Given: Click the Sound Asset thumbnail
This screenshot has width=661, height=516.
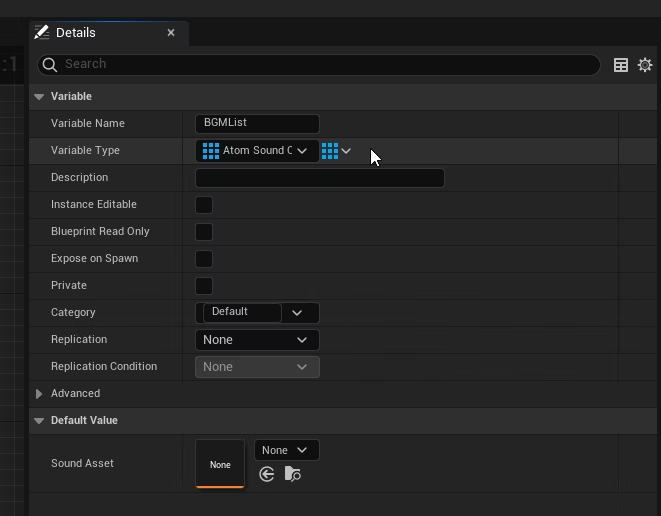Looking at the screenshot, I should 220,464.
